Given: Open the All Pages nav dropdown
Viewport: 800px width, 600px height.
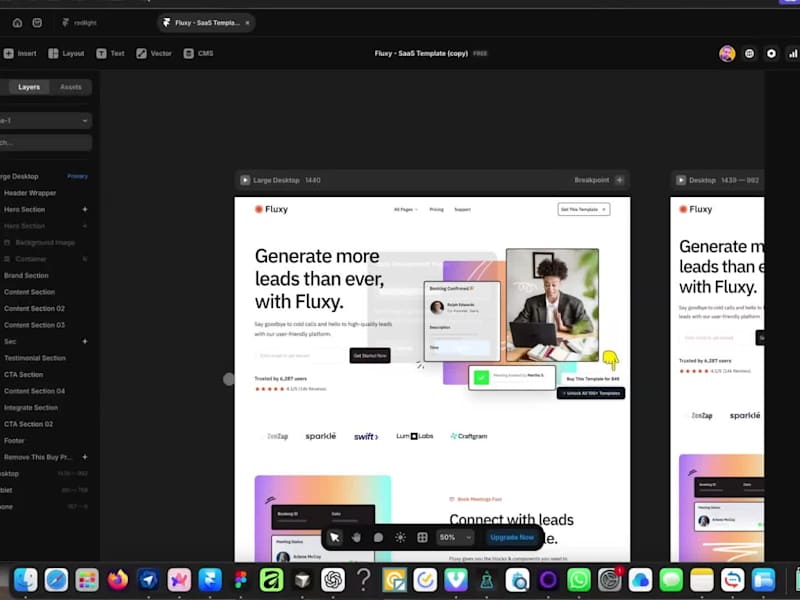Looking at the screenshot, I should [x=406, y=210].
